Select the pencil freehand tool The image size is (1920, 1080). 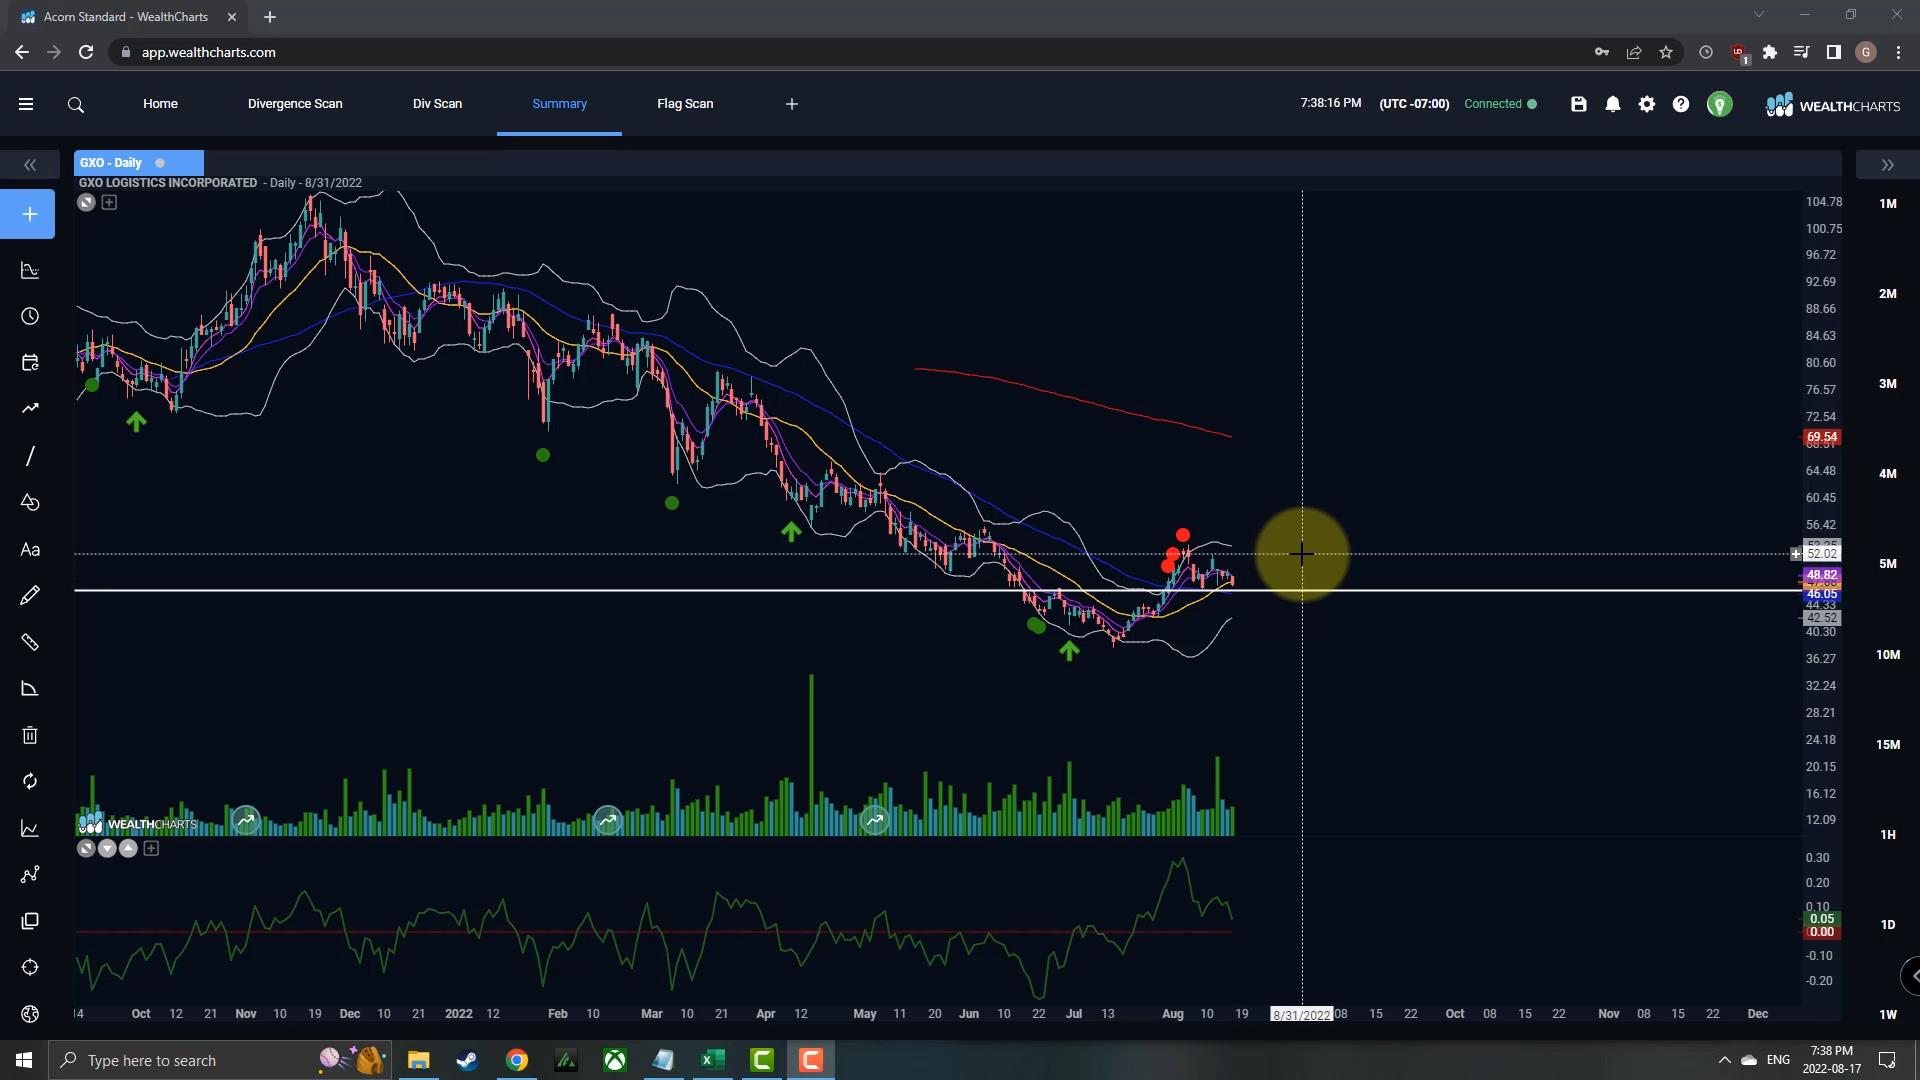point(30,596)
